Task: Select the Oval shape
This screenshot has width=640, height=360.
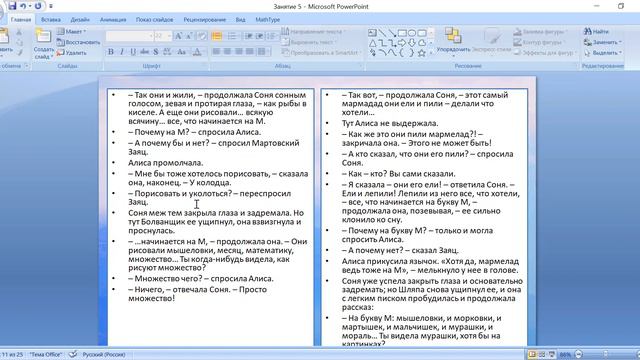Action: 412,33
